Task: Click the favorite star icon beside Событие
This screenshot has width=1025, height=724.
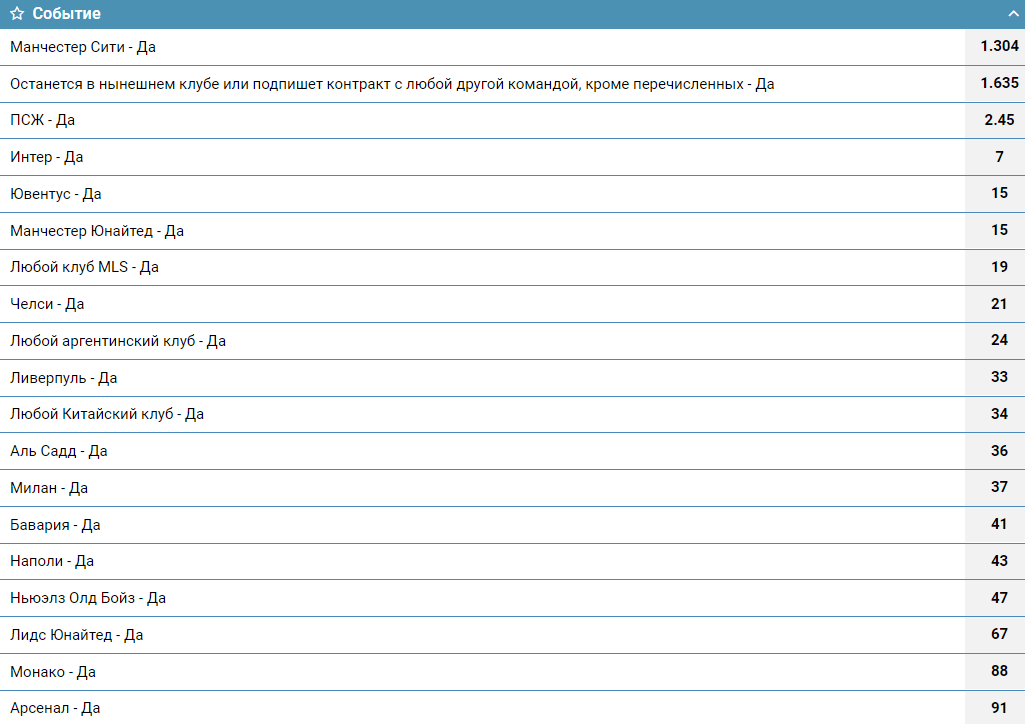Action: [x=17, y=14]
